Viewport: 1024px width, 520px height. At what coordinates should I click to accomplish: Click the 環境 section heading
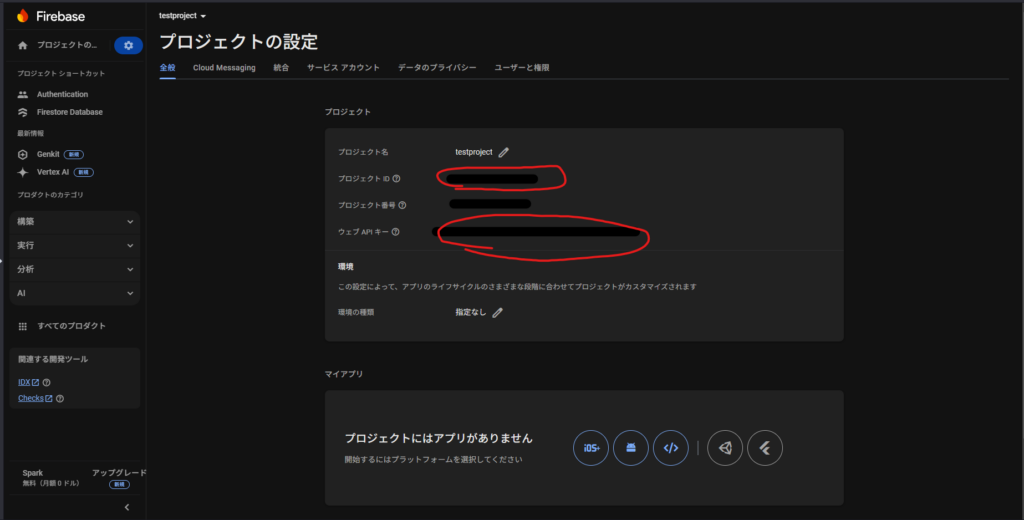coord(345,267)
